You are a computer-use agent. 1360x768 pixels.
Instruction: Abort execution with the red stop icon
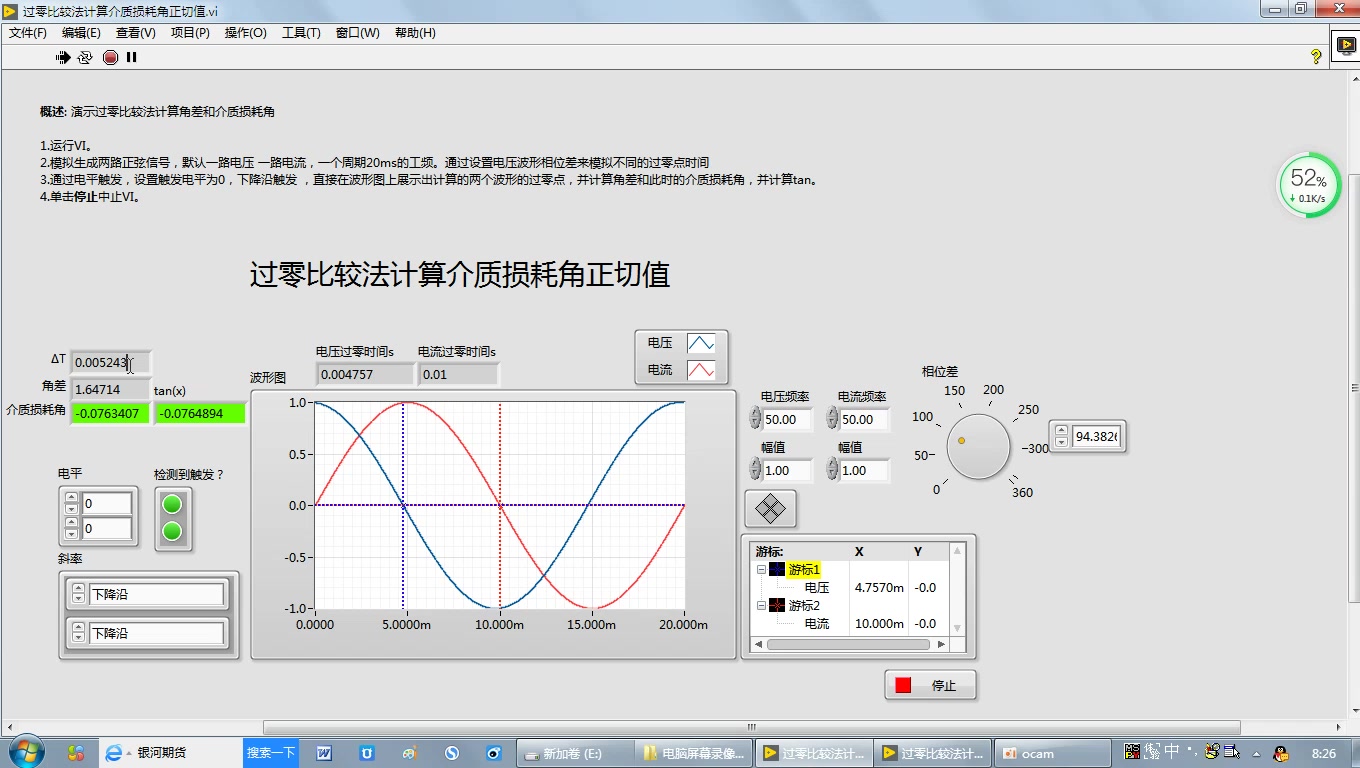[x=109, y=57]
